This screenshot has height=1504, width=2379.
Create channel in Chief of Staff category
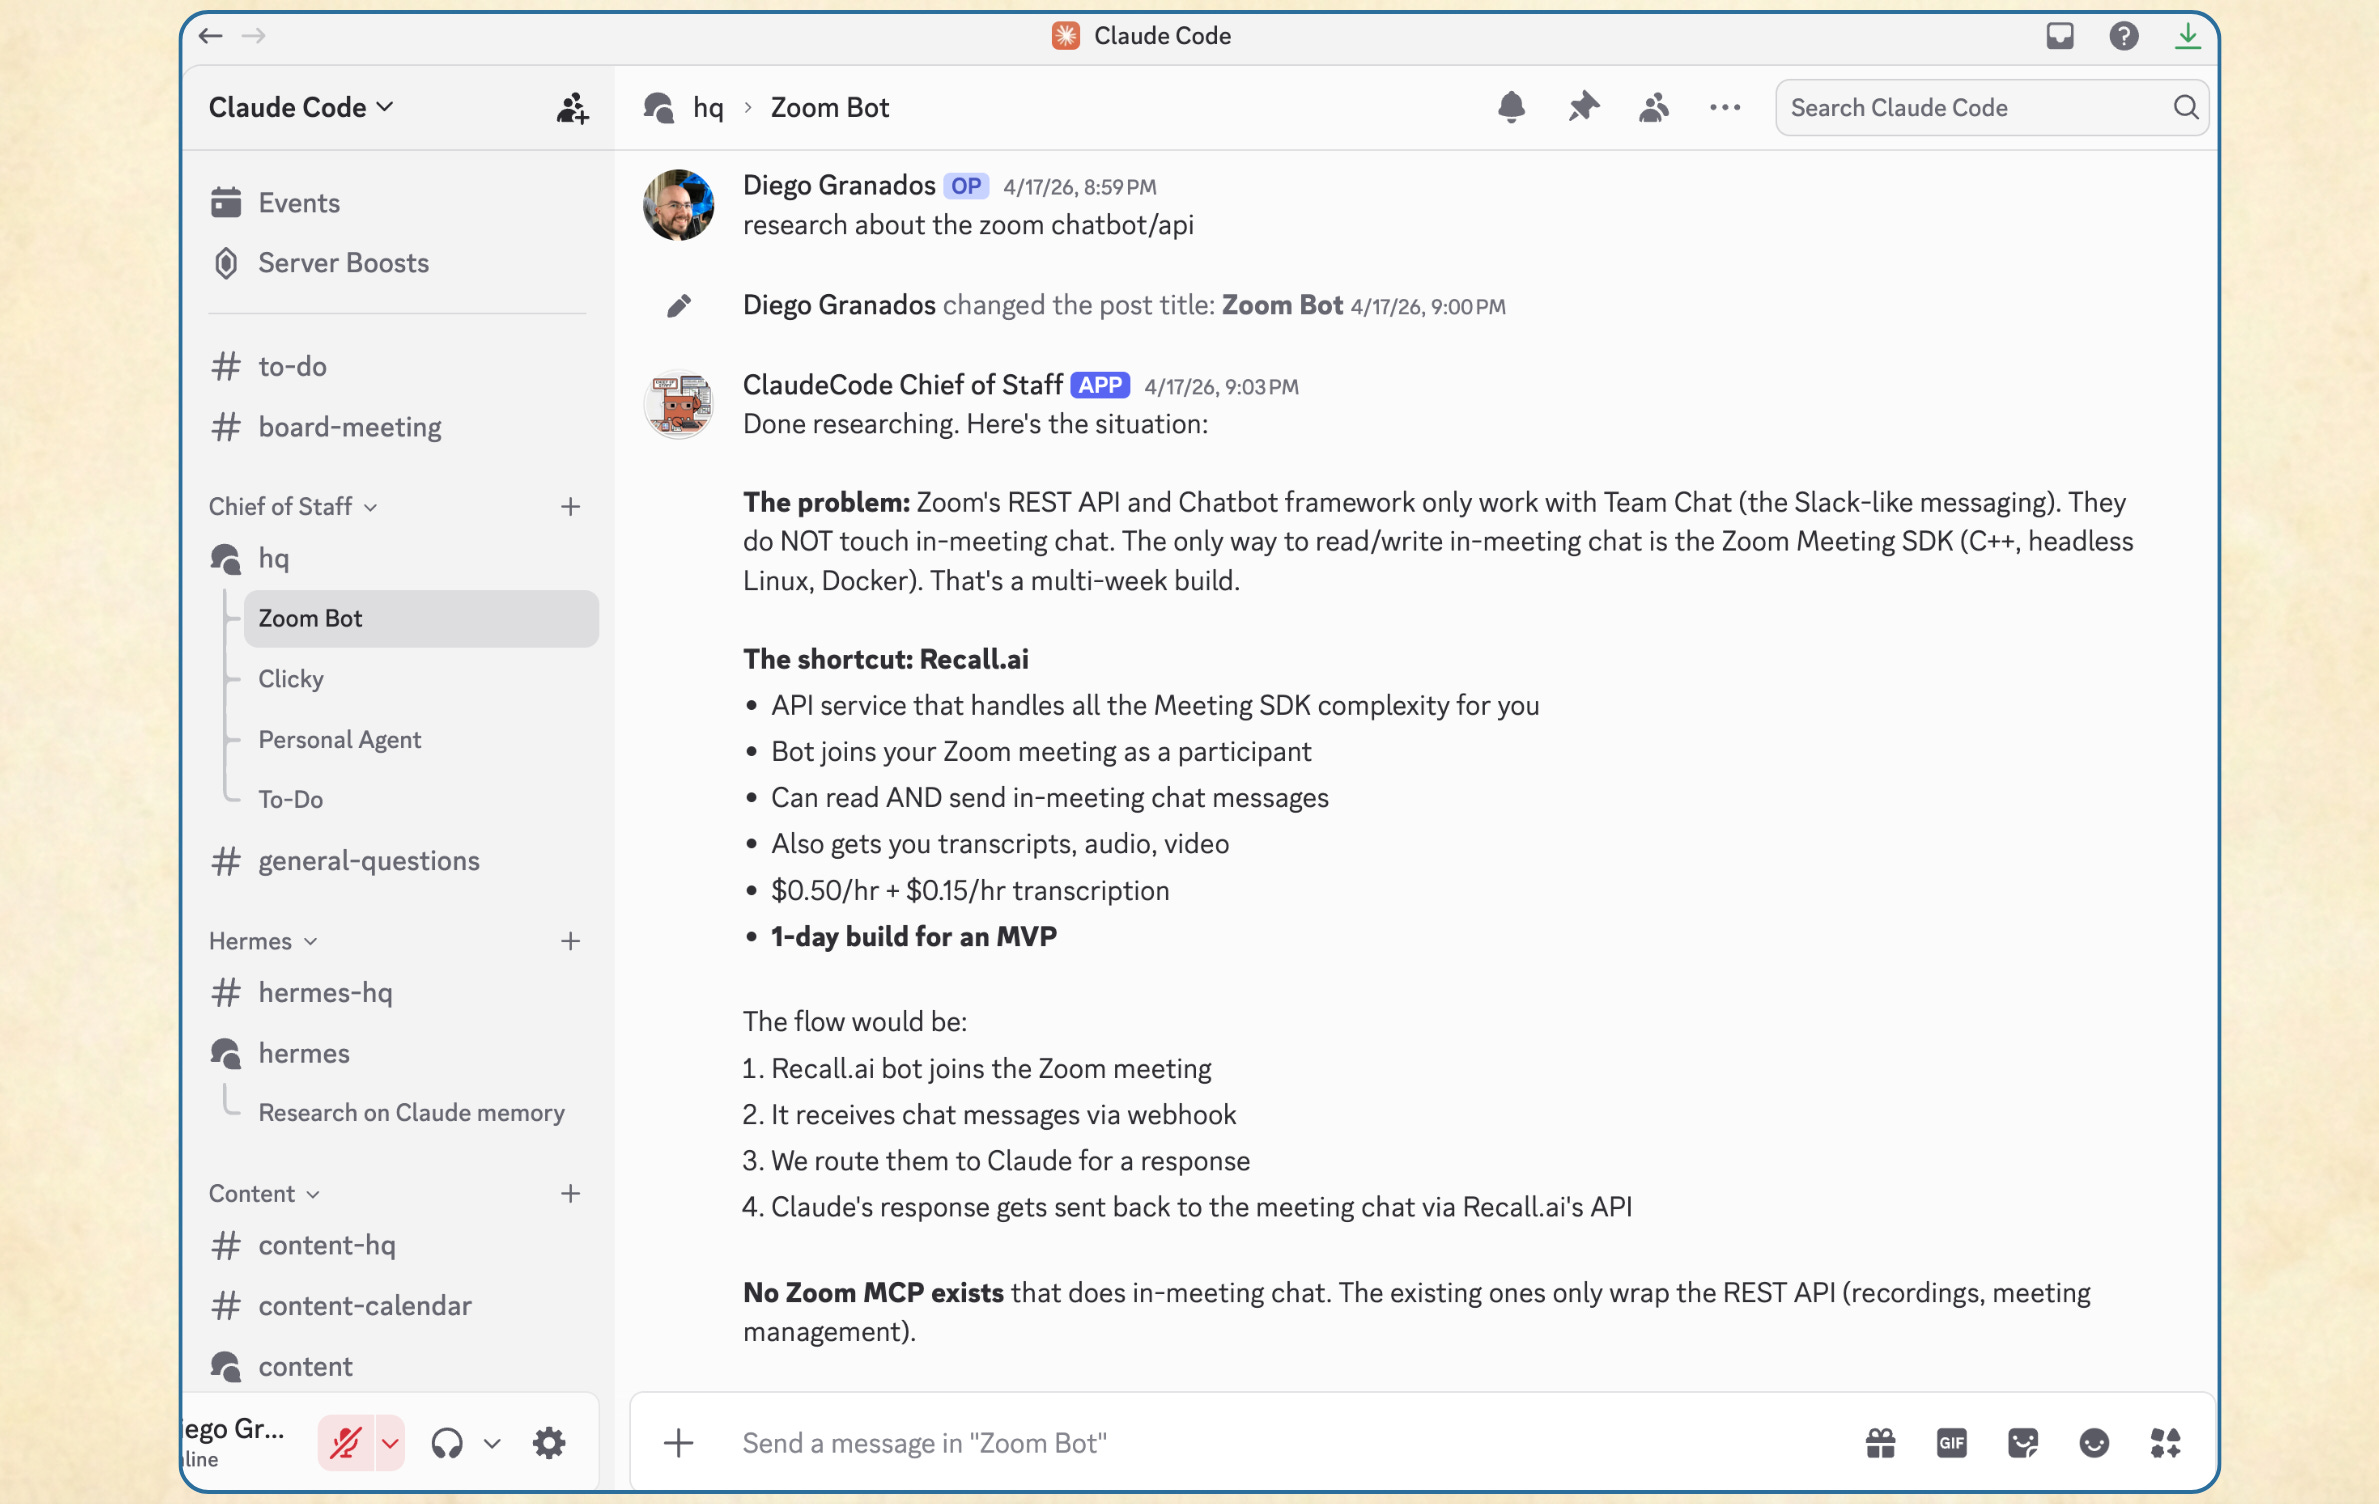570,506
